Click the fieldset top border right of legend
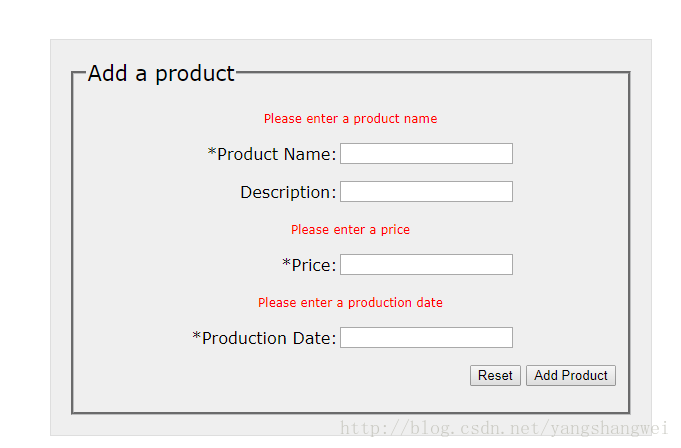The image size is (681, 448). 430,73
